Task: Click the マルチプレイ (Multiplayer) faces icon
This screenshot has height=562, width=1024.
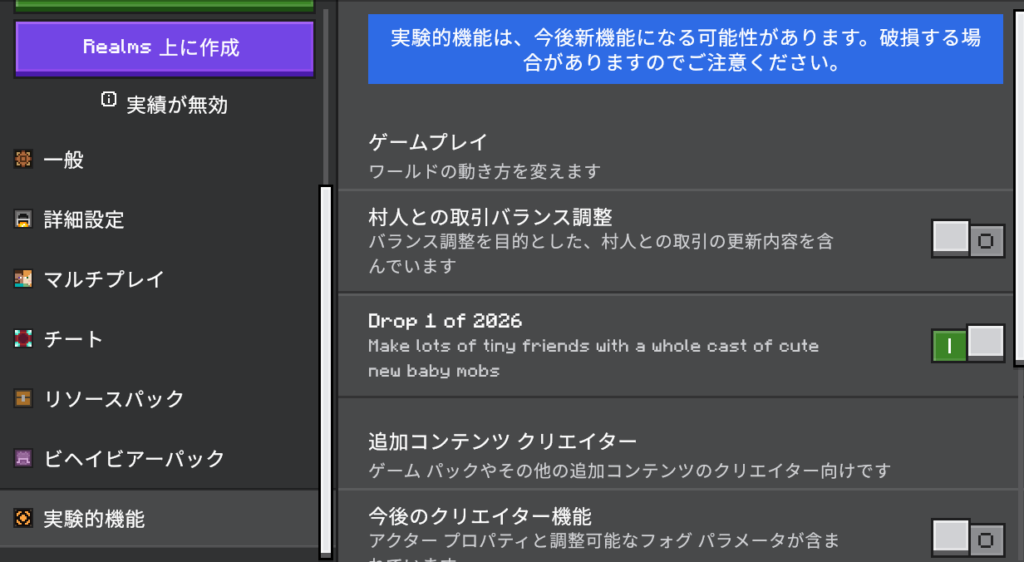Action: pyautogui.click(x=23, y=279)
